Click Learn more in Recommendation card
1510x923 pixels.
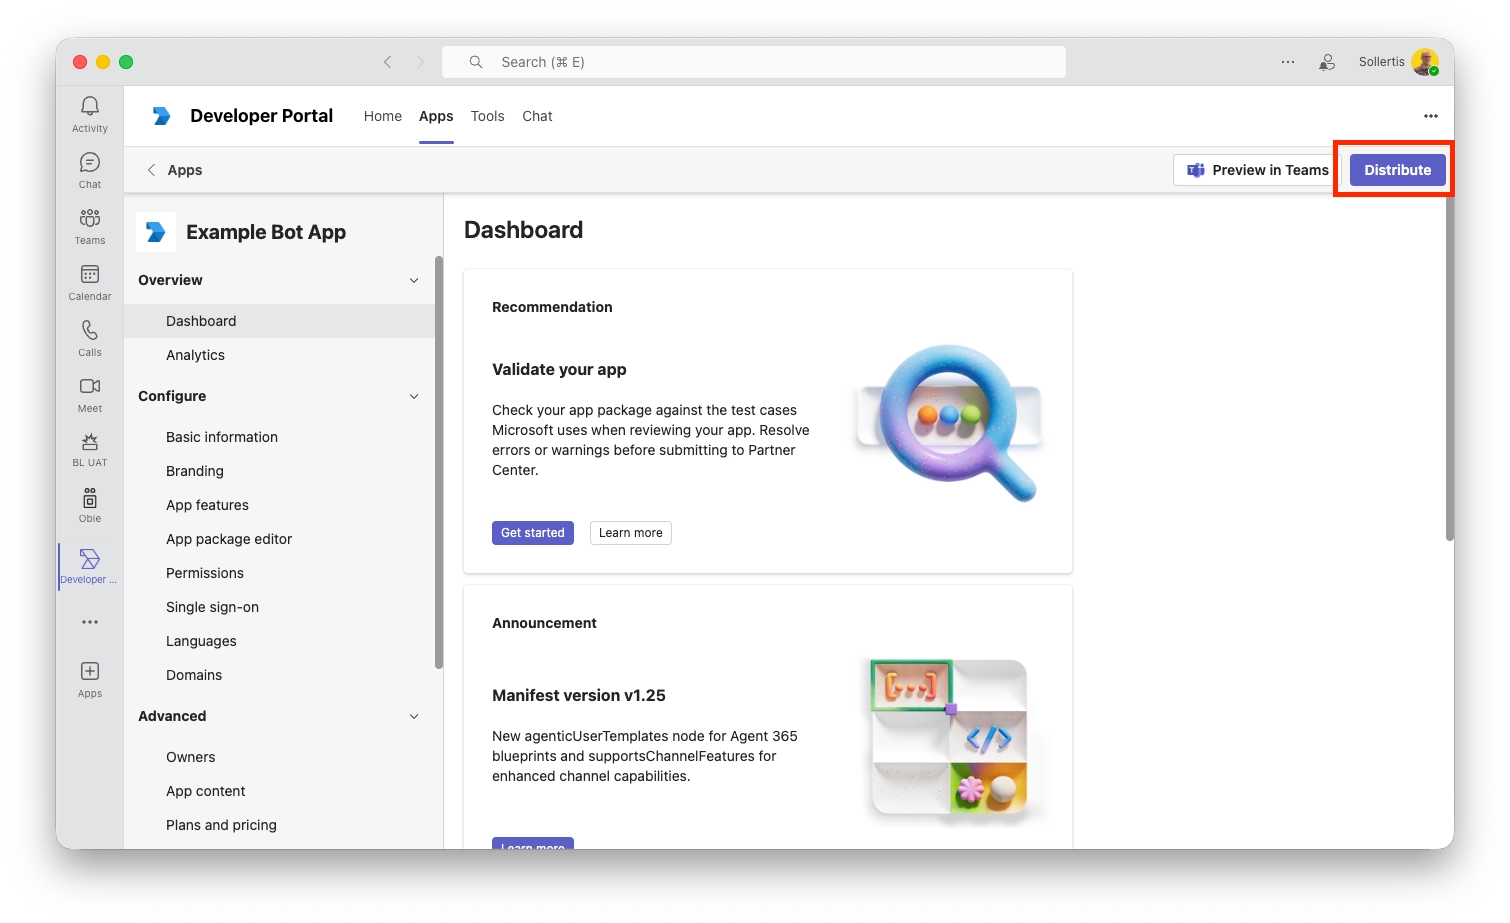[x=631, y=533]
